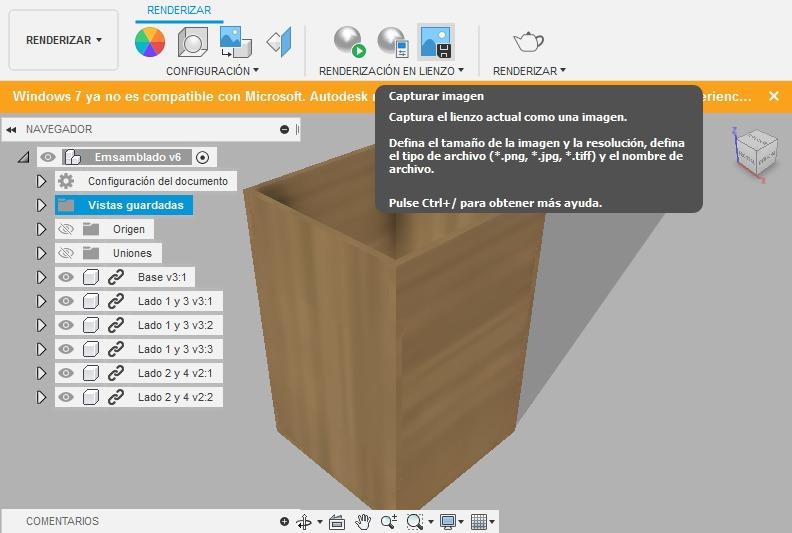Open the RENDERIZAR workspace dropdown button
The image size is (792, 533).
(x=64, y=40)
